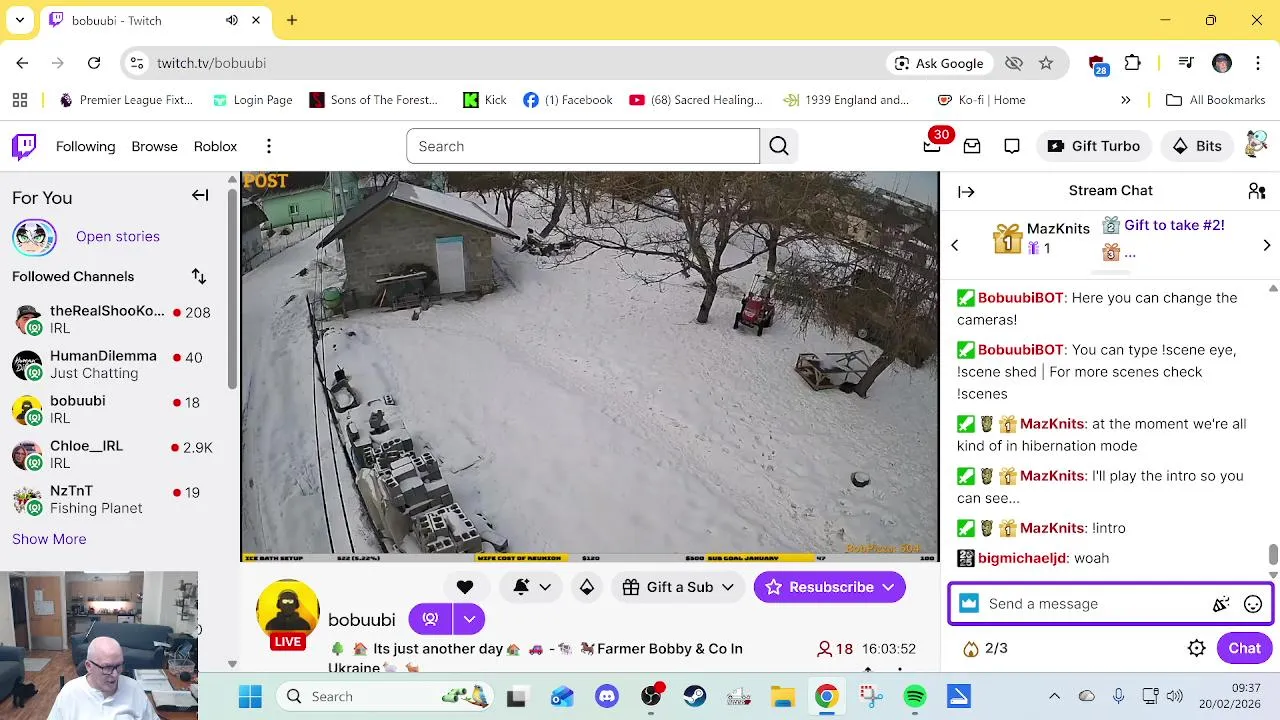Open the Chrome tab search dropdown
This screenshot has width=1280, height=720.
tap(20, 20)
